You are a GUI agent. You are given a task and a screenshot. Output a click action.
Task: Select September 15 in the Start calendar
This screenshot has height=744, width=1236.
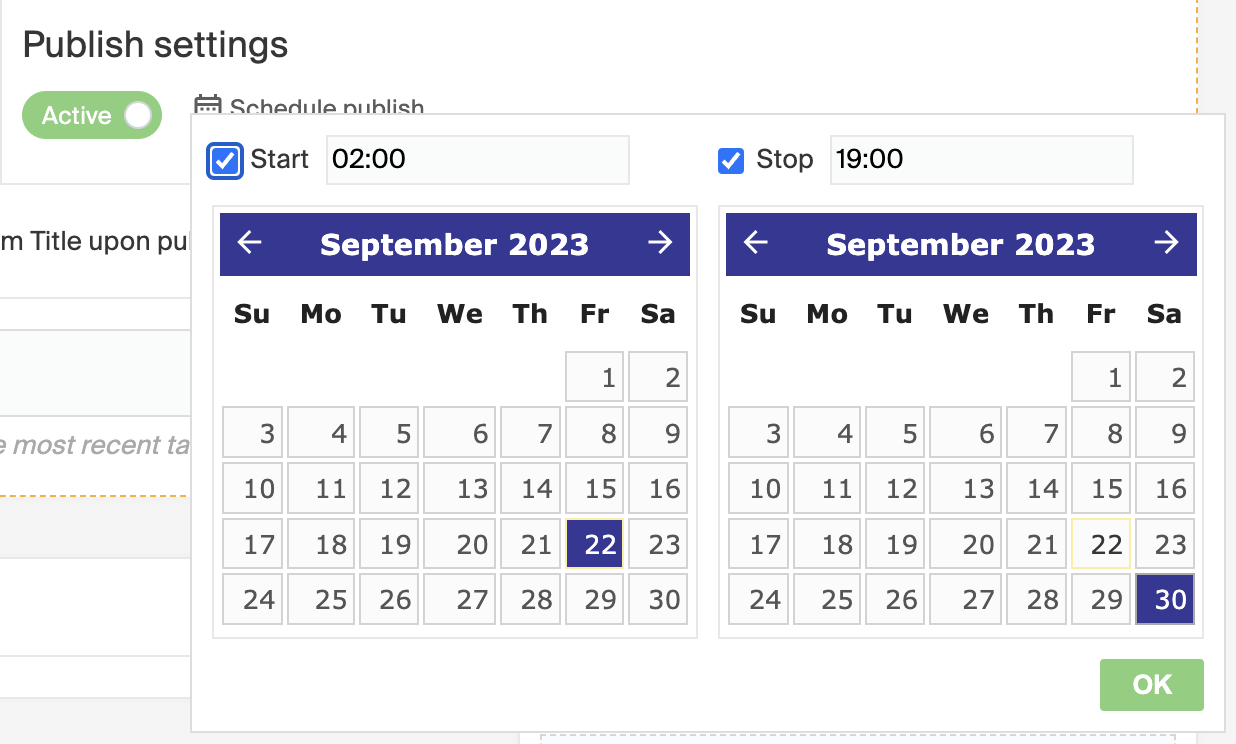595,488
